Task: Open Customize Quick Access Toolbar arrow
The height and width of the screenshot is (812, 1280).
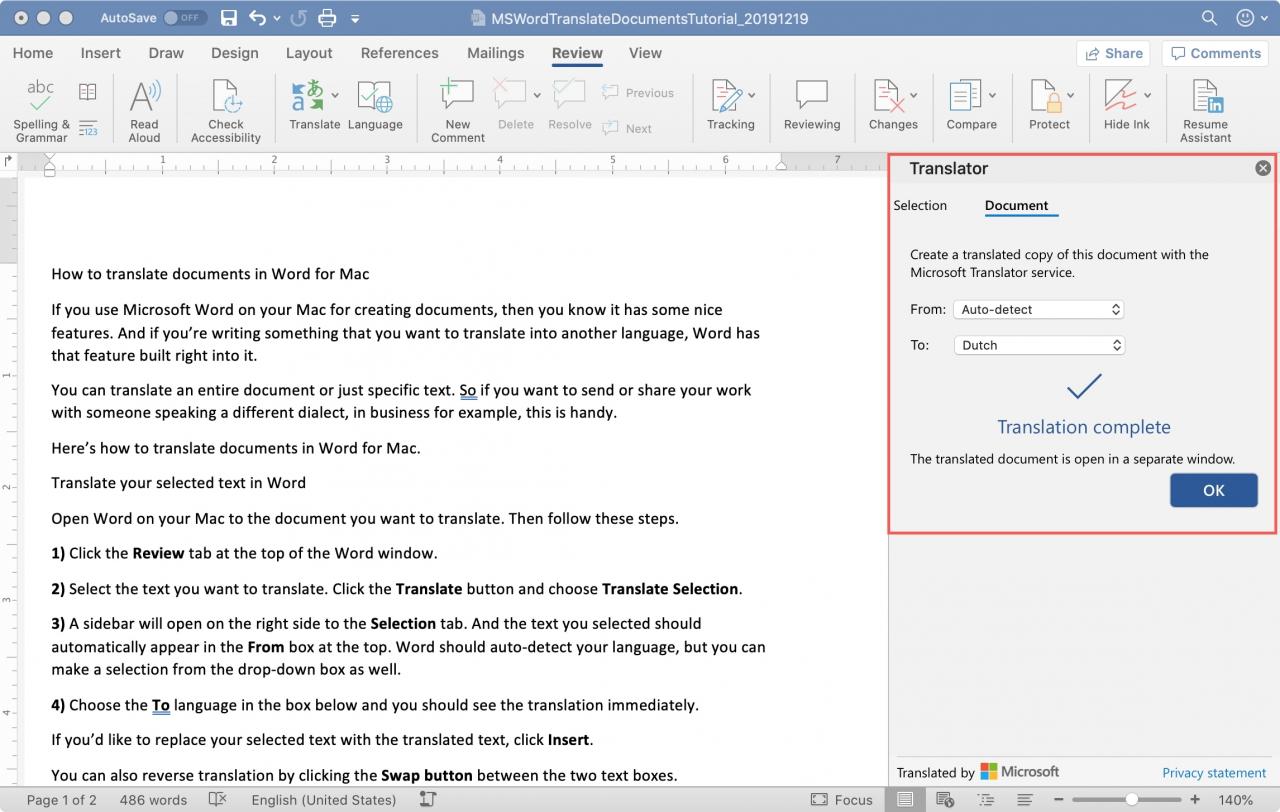Action: 355,19
